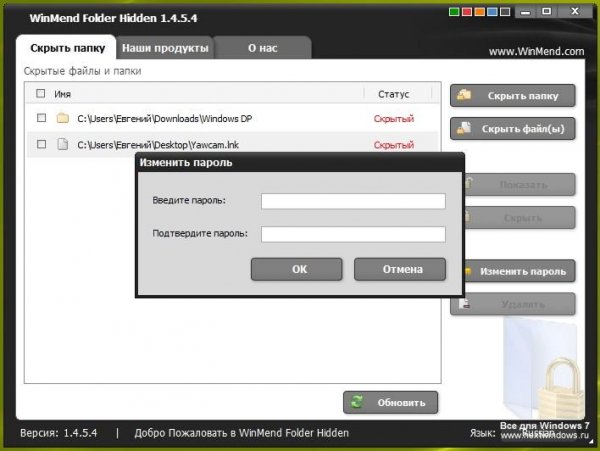Open the О нас tab
Screen dimensions: 600x451
pos(262,48)
